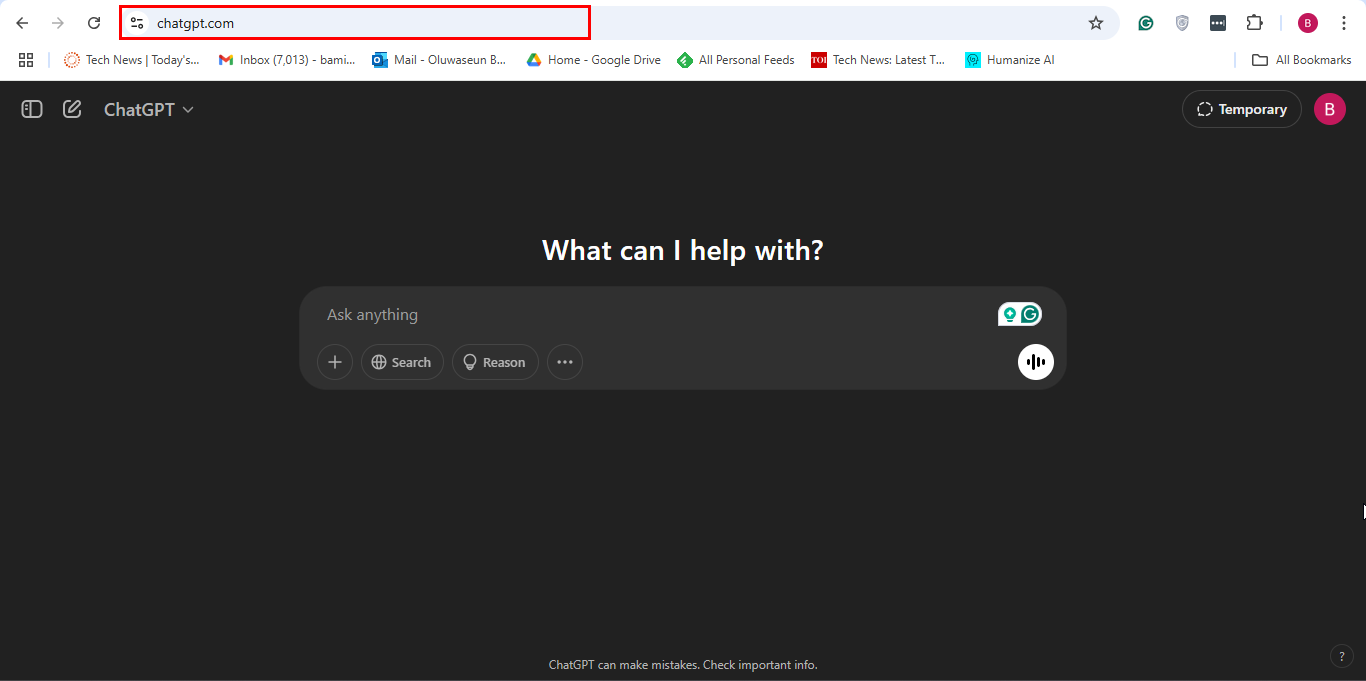1366x681 pixels.
Task: Bookmark this page with the star icon
Action: [1096, 23]
